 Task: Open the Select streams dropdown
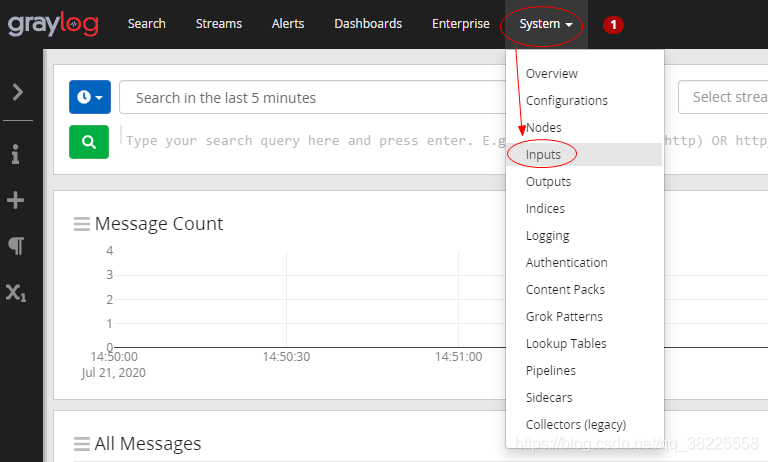(723, 97)
